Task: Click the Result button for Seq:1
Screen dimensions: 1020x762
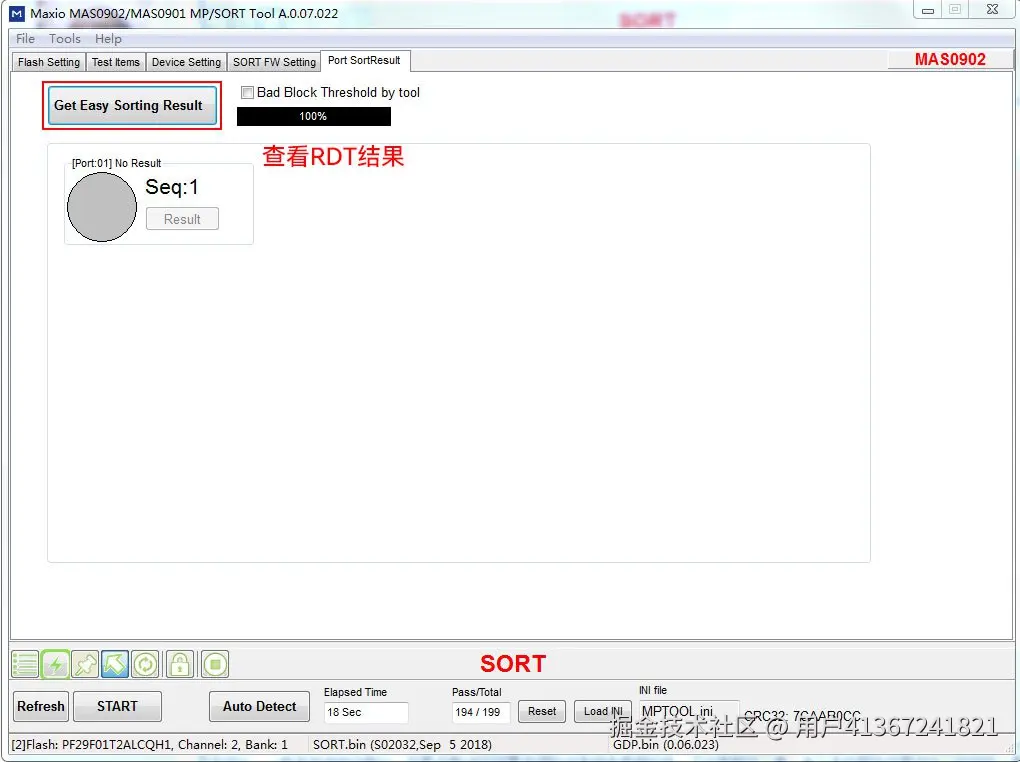Action: tap(182, 219)
